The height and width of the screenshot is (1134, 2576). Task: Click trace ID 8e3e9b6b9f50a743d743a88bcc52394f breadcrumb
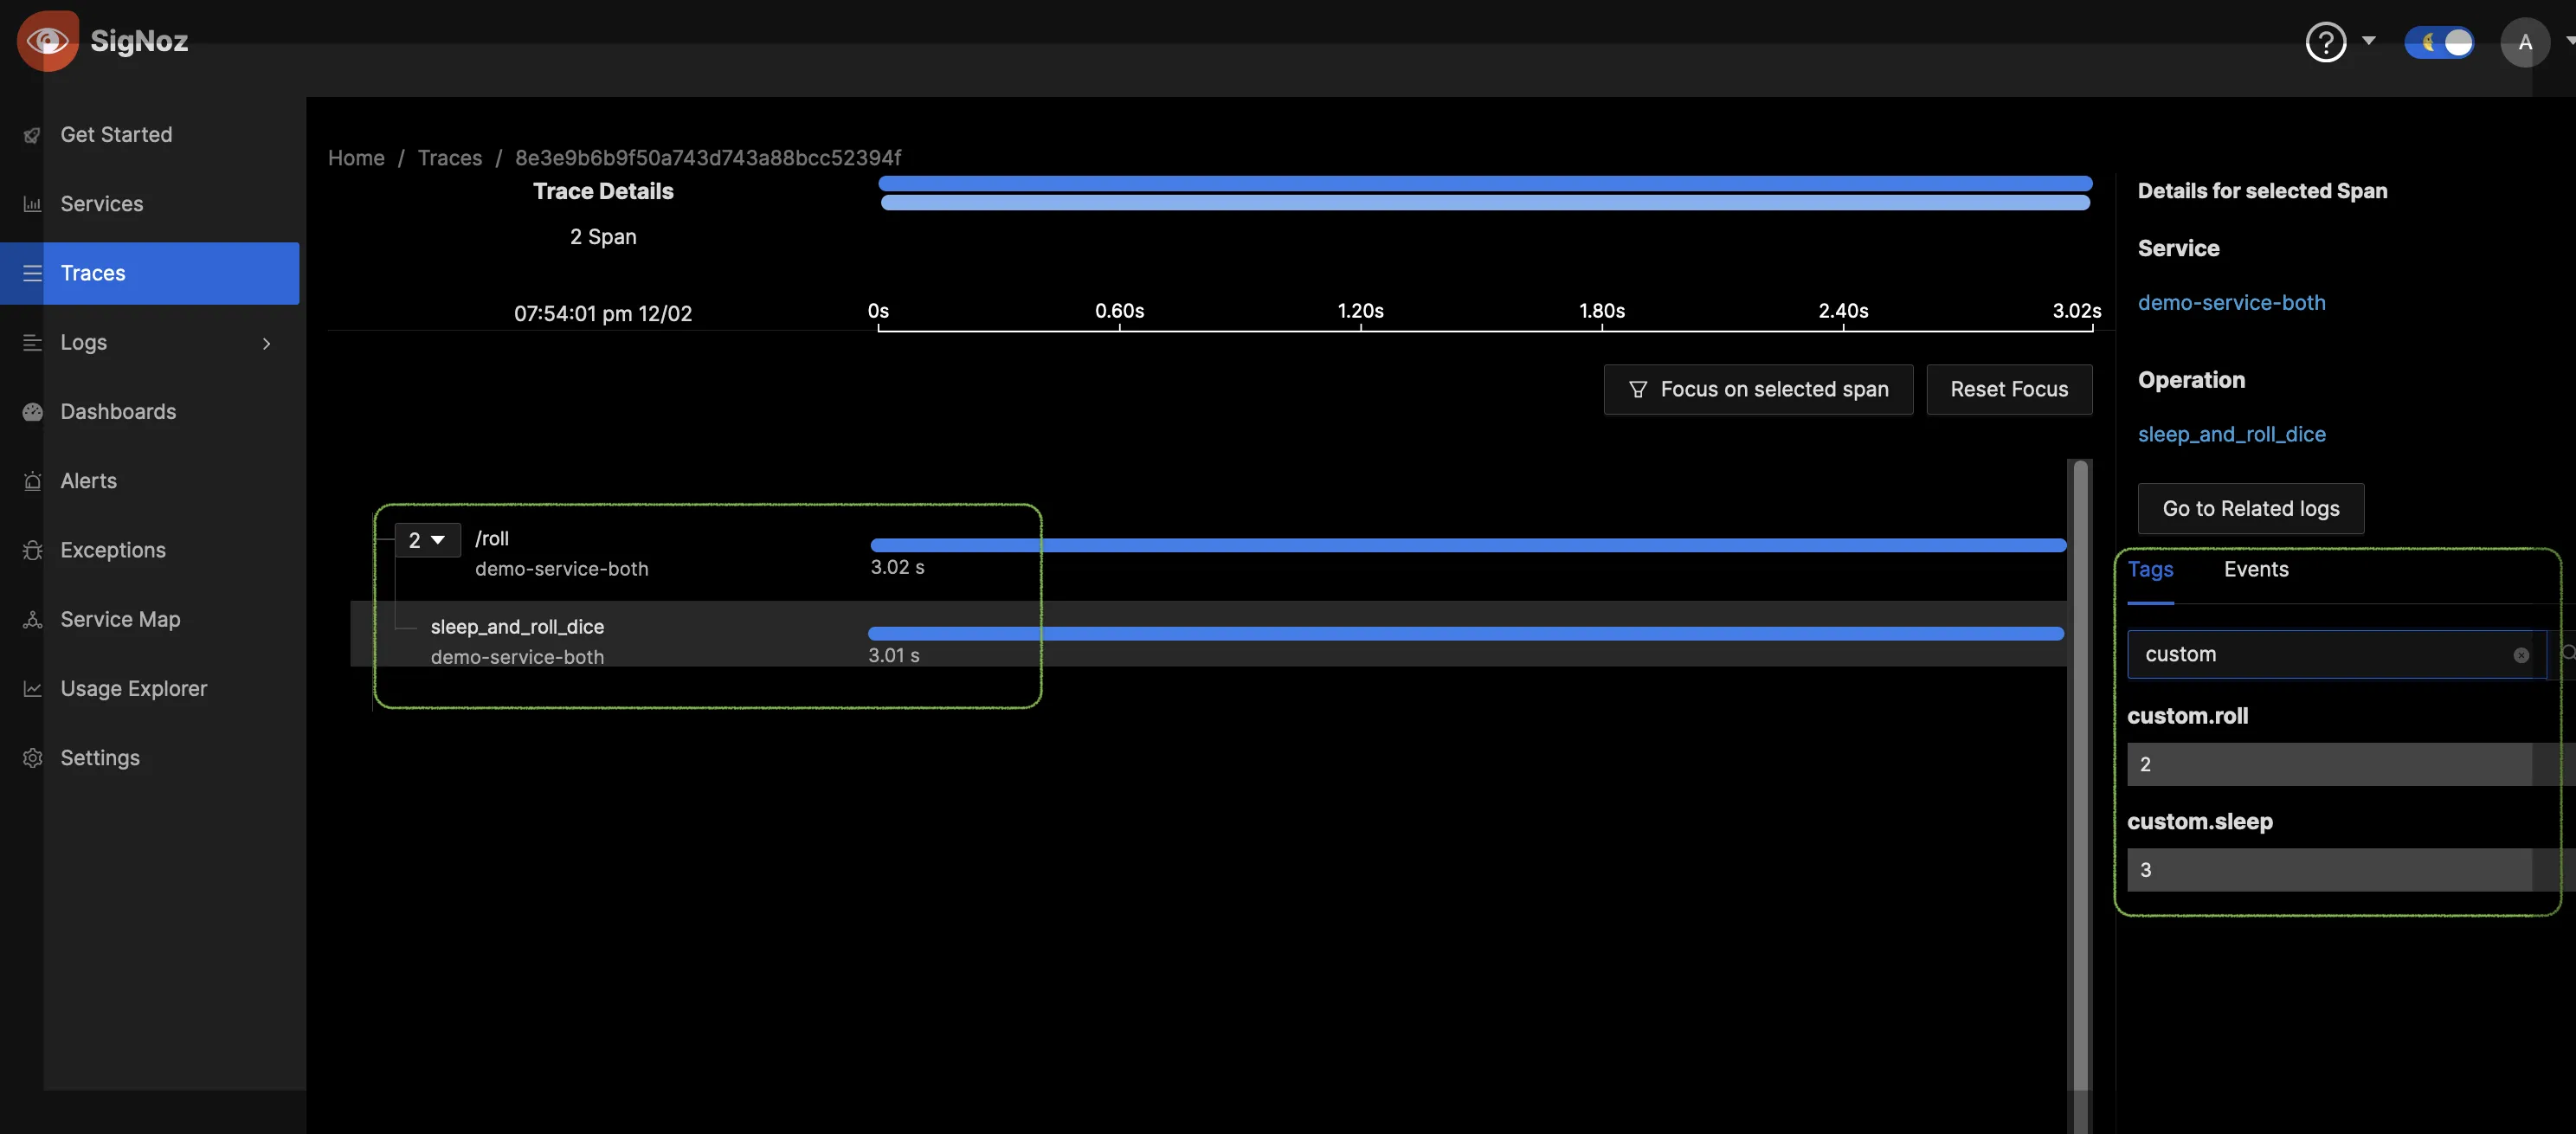click(x=708, y=158)
